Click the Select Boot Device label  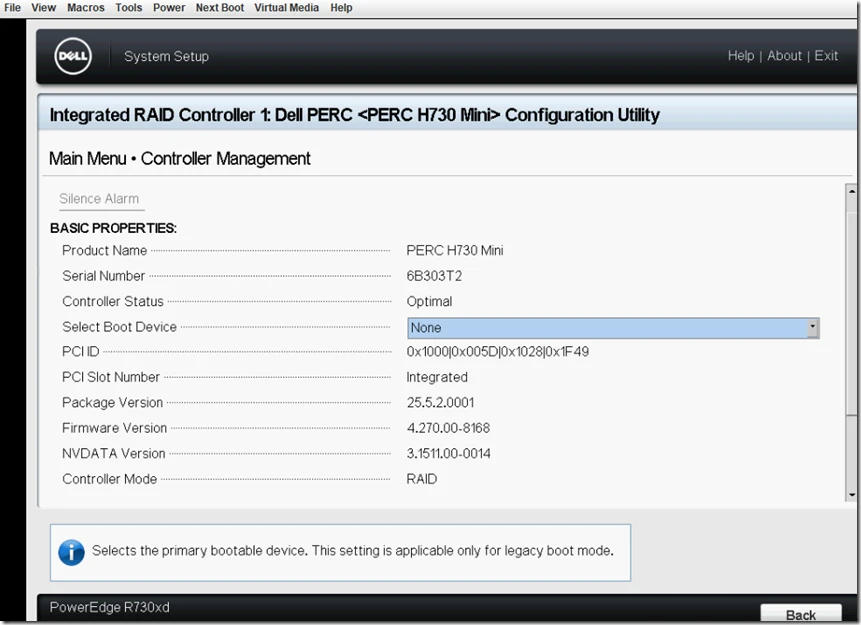[119, 327]
